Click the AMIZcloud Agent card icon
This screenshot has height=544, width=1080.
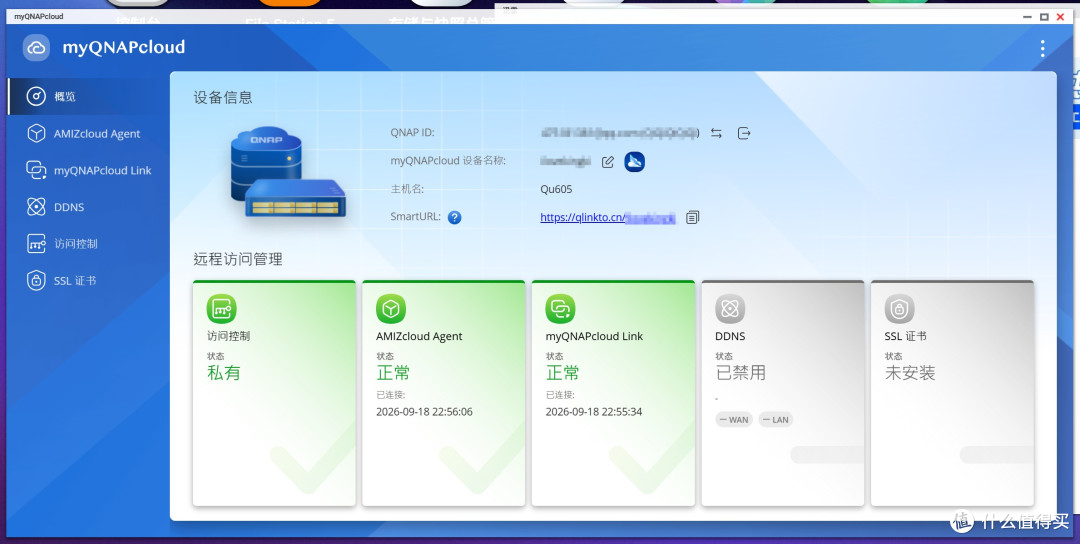pyautogui.click(x=391, y=309)
